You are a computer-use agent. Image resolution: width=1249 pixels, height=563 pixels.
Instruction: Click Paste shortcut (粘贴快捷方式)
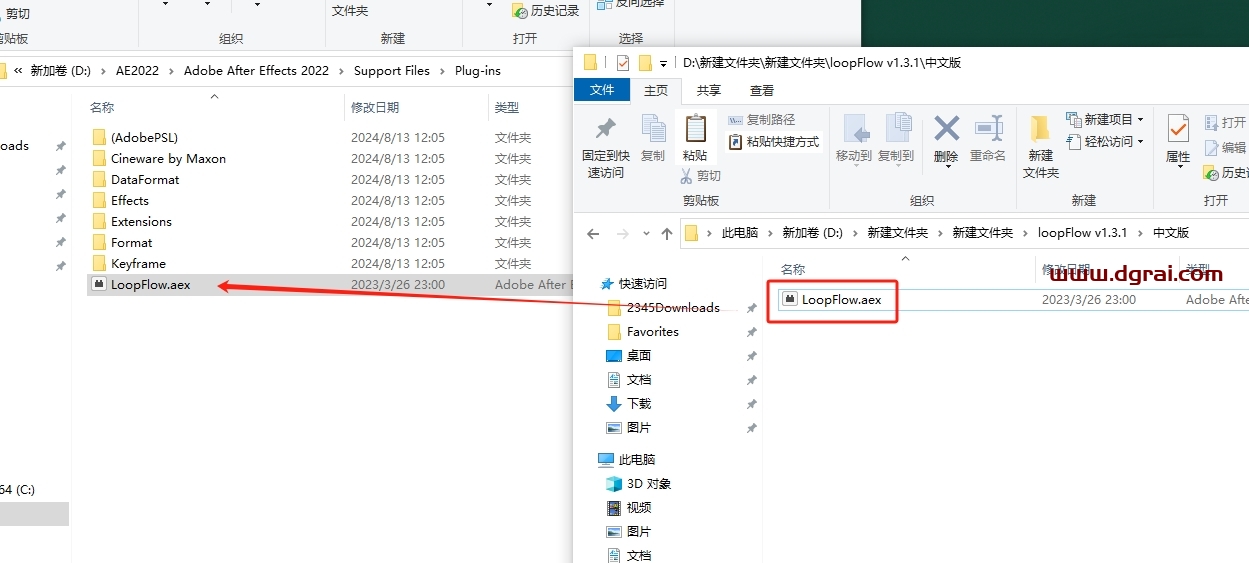773,142
